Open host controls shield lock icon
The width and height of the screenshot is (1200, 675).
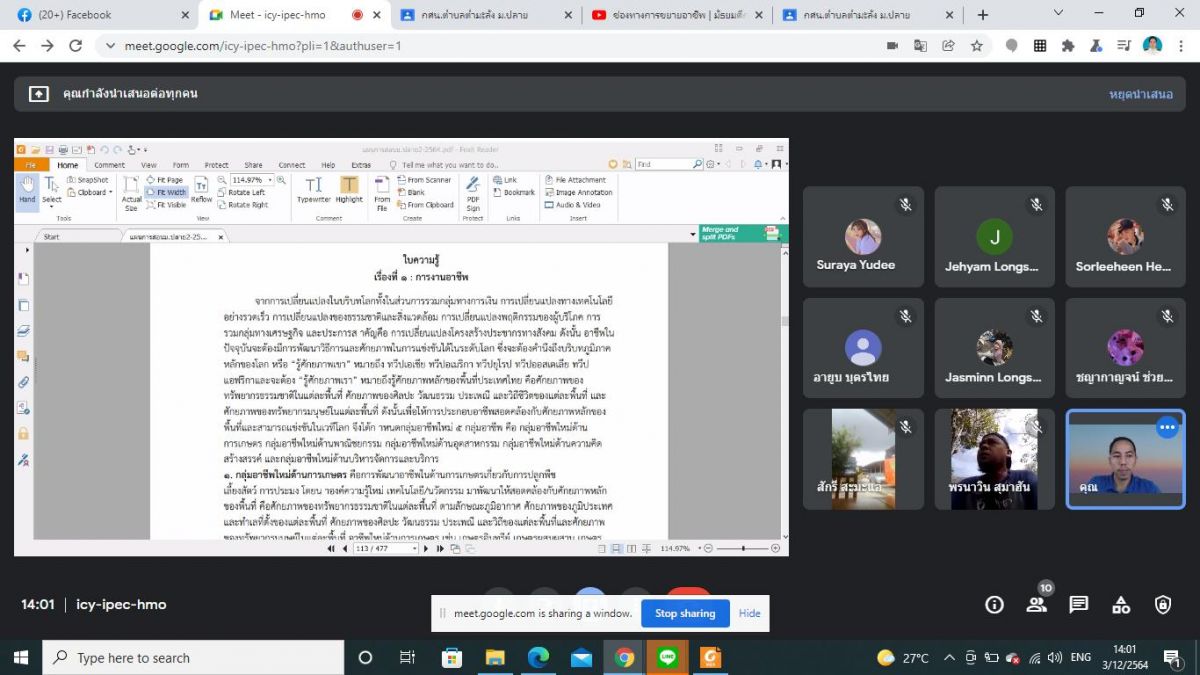click(x=1163, y=604)
